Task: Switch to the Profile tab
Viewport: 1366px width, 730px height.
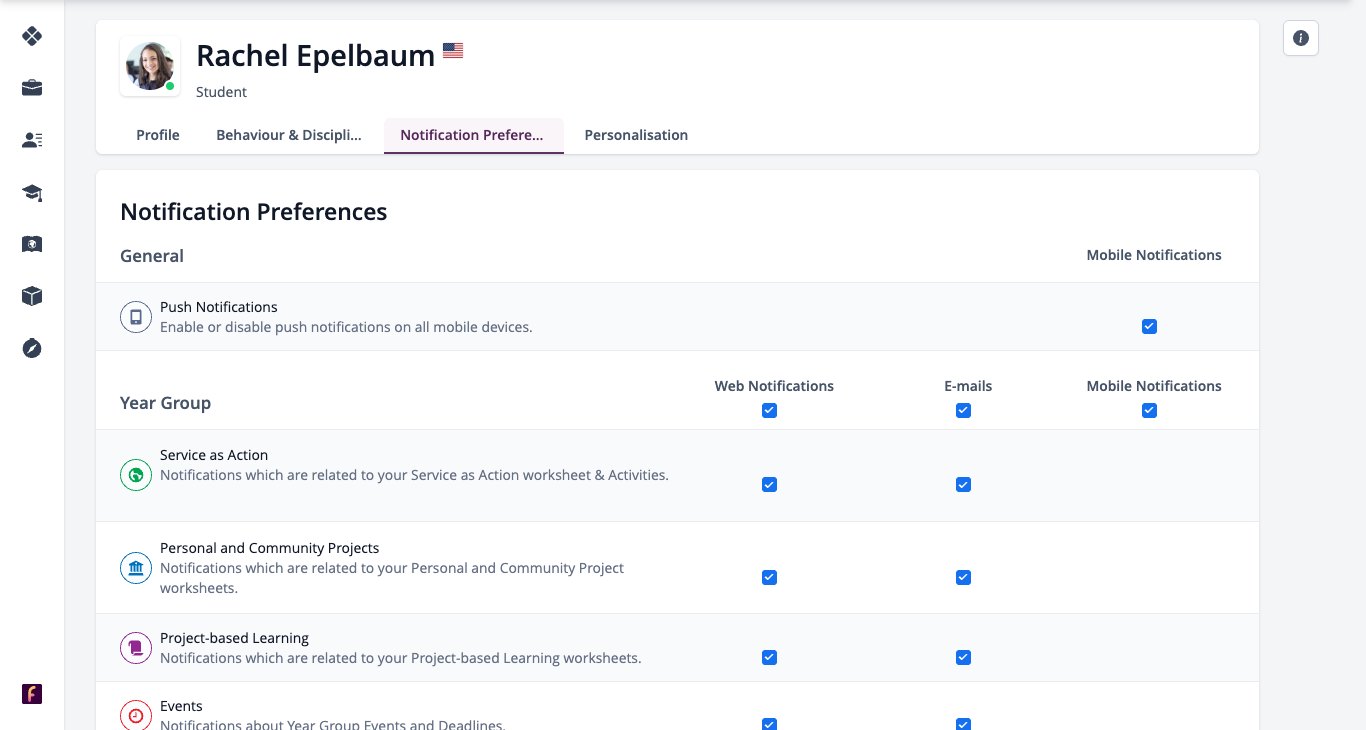Action: click(x=158, y=135)
